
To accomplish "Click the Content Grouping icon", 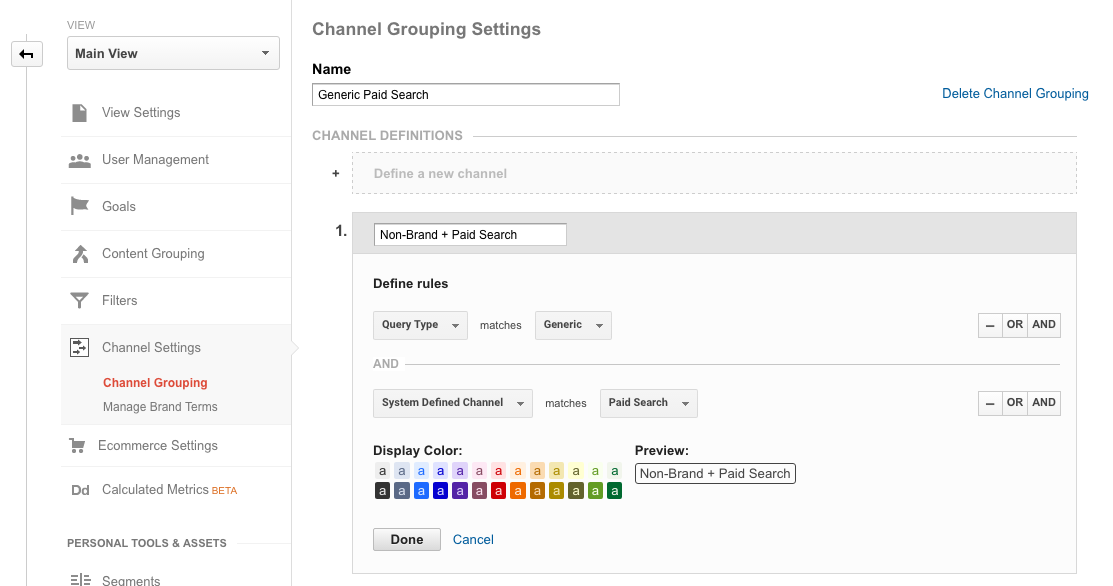I will [79, 254].
